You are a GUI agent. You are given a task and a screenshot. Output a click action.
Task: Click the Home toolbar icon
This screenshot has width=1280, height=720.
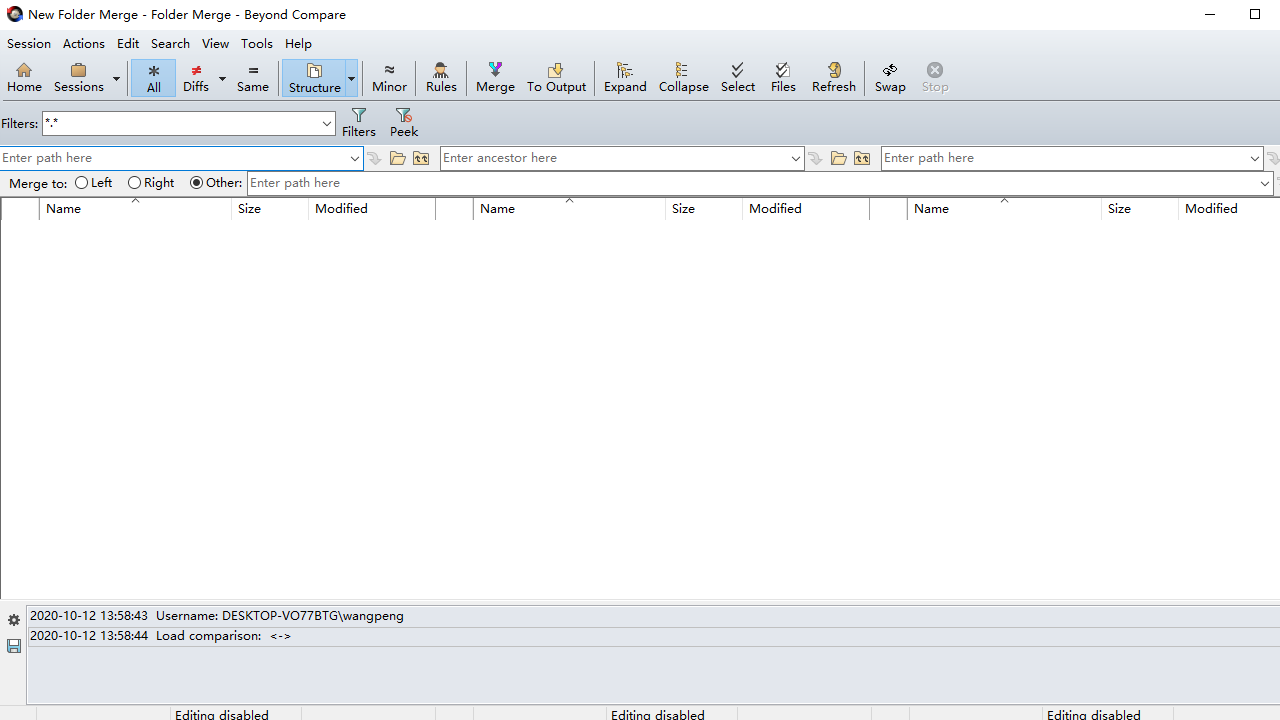coord(24,77)
